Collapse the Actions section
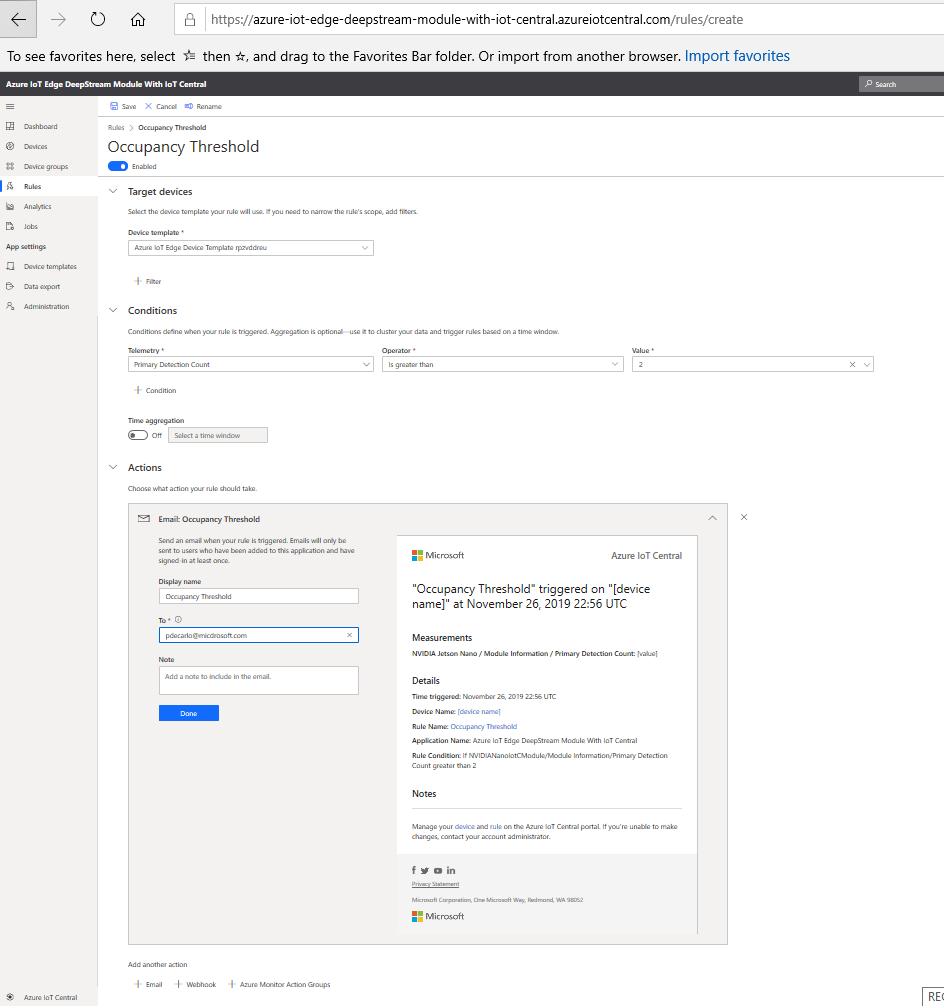The width and height of the screenshot is (944, 1006). pos(113,468)
